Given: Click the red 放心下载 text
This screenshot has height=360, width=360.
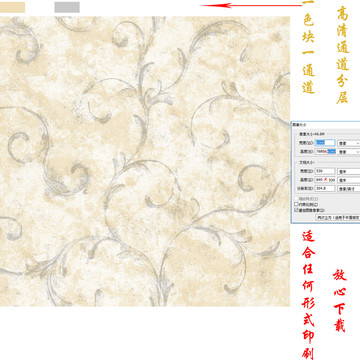Looking at the screenshot, I should (x=339, y=300).
